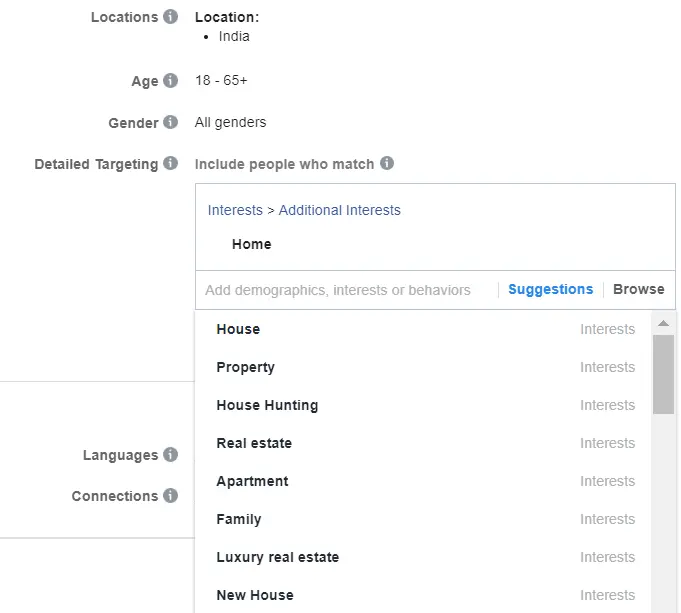681x613 pixels.
Task: Click the Connections info icon
Action: click(x=171, y=496)
